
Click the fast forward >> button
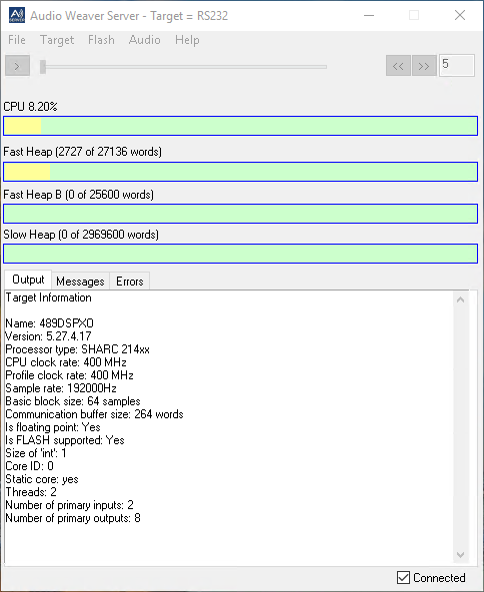click(x=424, y=66)
